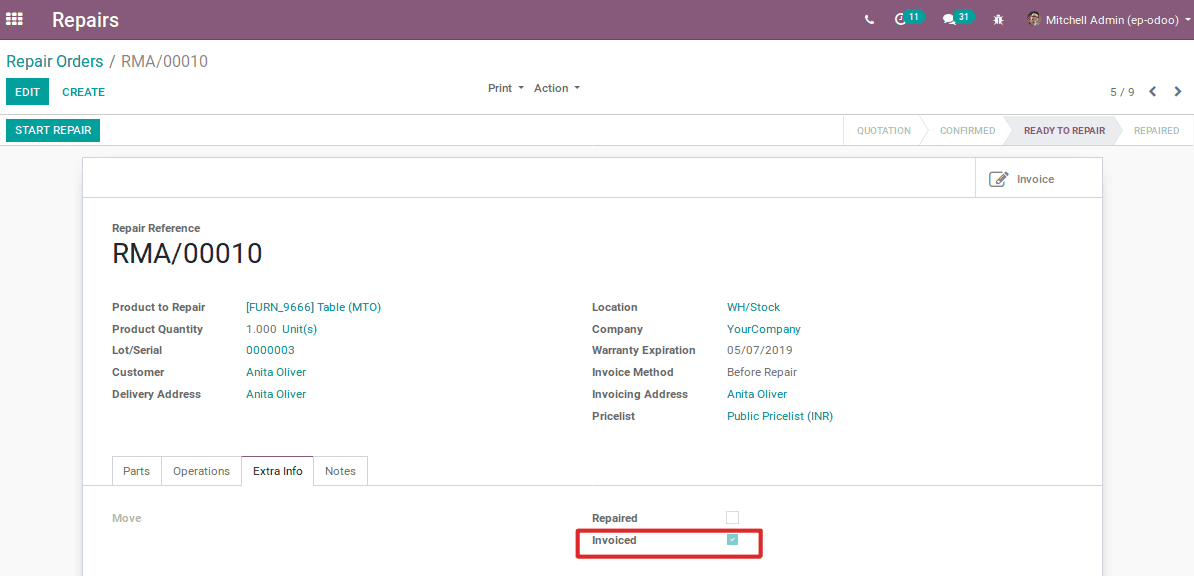This screenshot has width=1194, height=576.
Task: Click RMA/00010 in the breadcrumb
Action: click(x=164, y=62)
